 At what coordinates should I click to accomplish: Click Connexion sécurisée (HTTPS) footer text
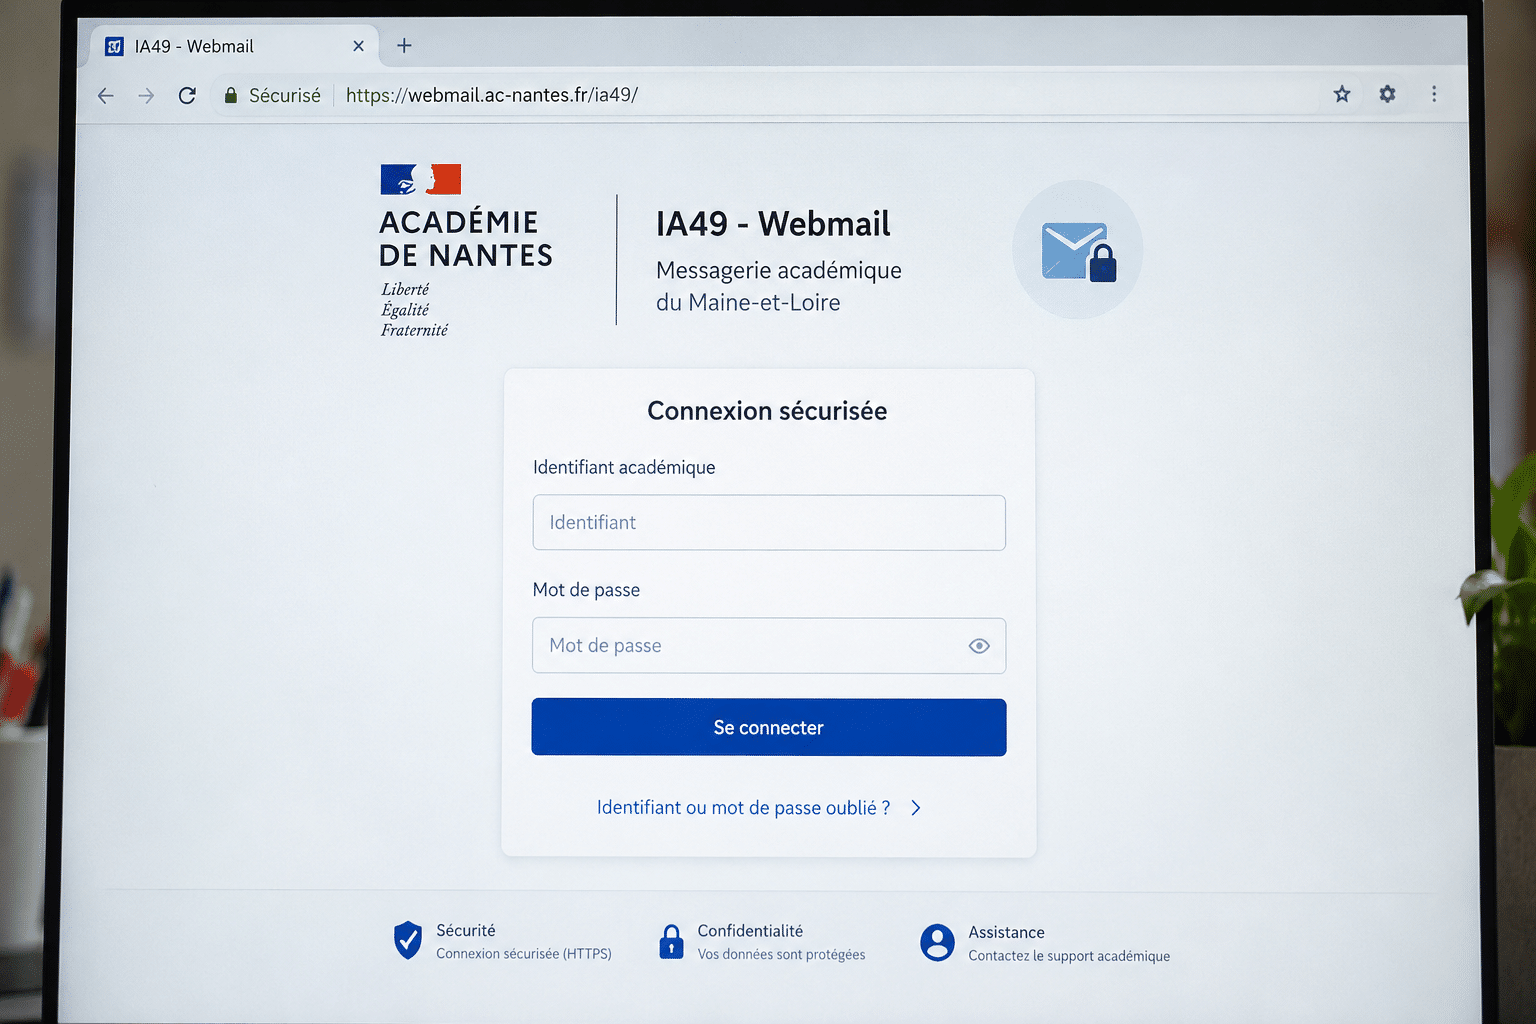[x=524, y=954]
